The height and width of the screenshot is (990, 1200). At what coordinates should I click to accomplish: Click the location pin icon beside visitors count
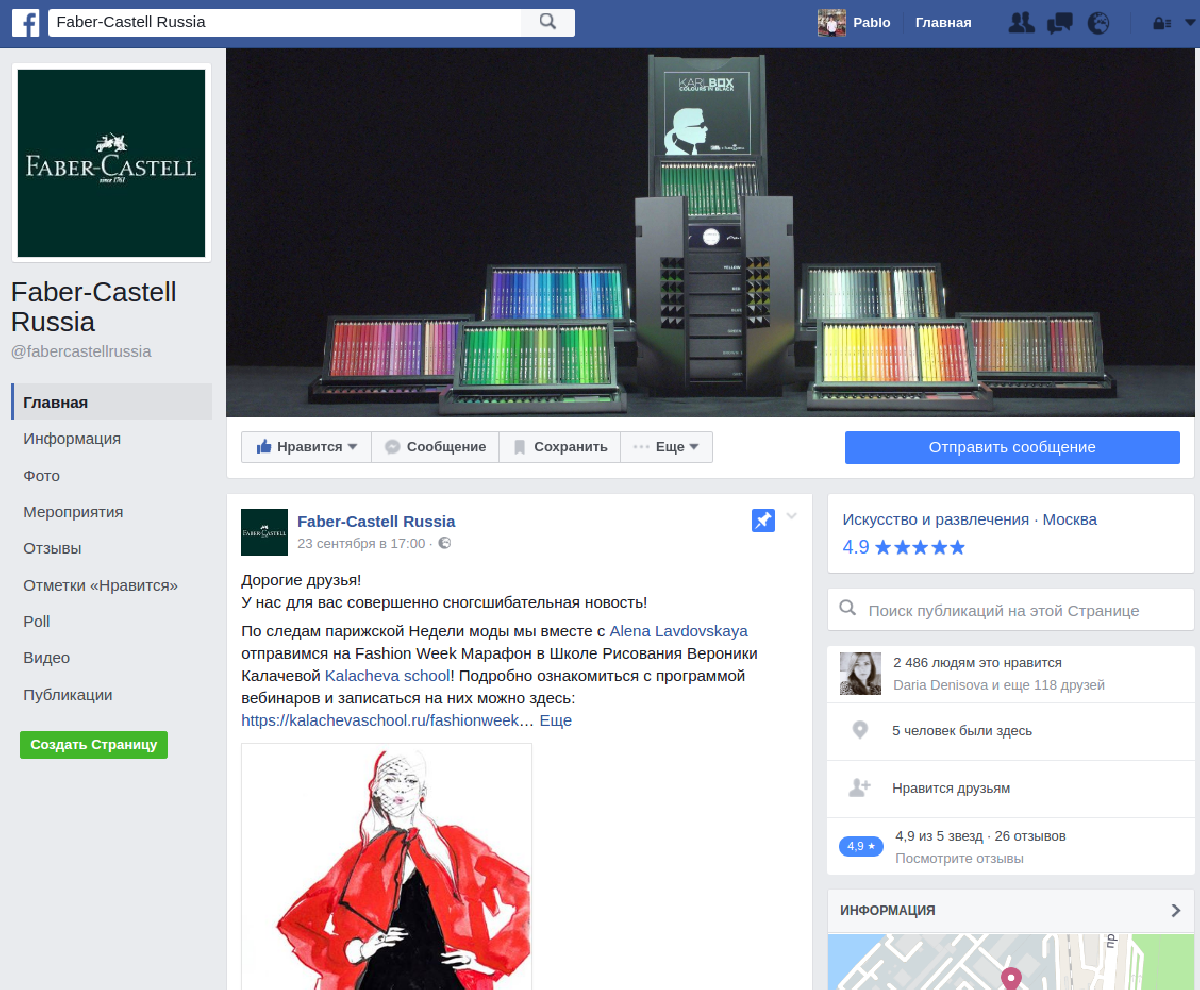pyautogui.click(x=860, y=730)
